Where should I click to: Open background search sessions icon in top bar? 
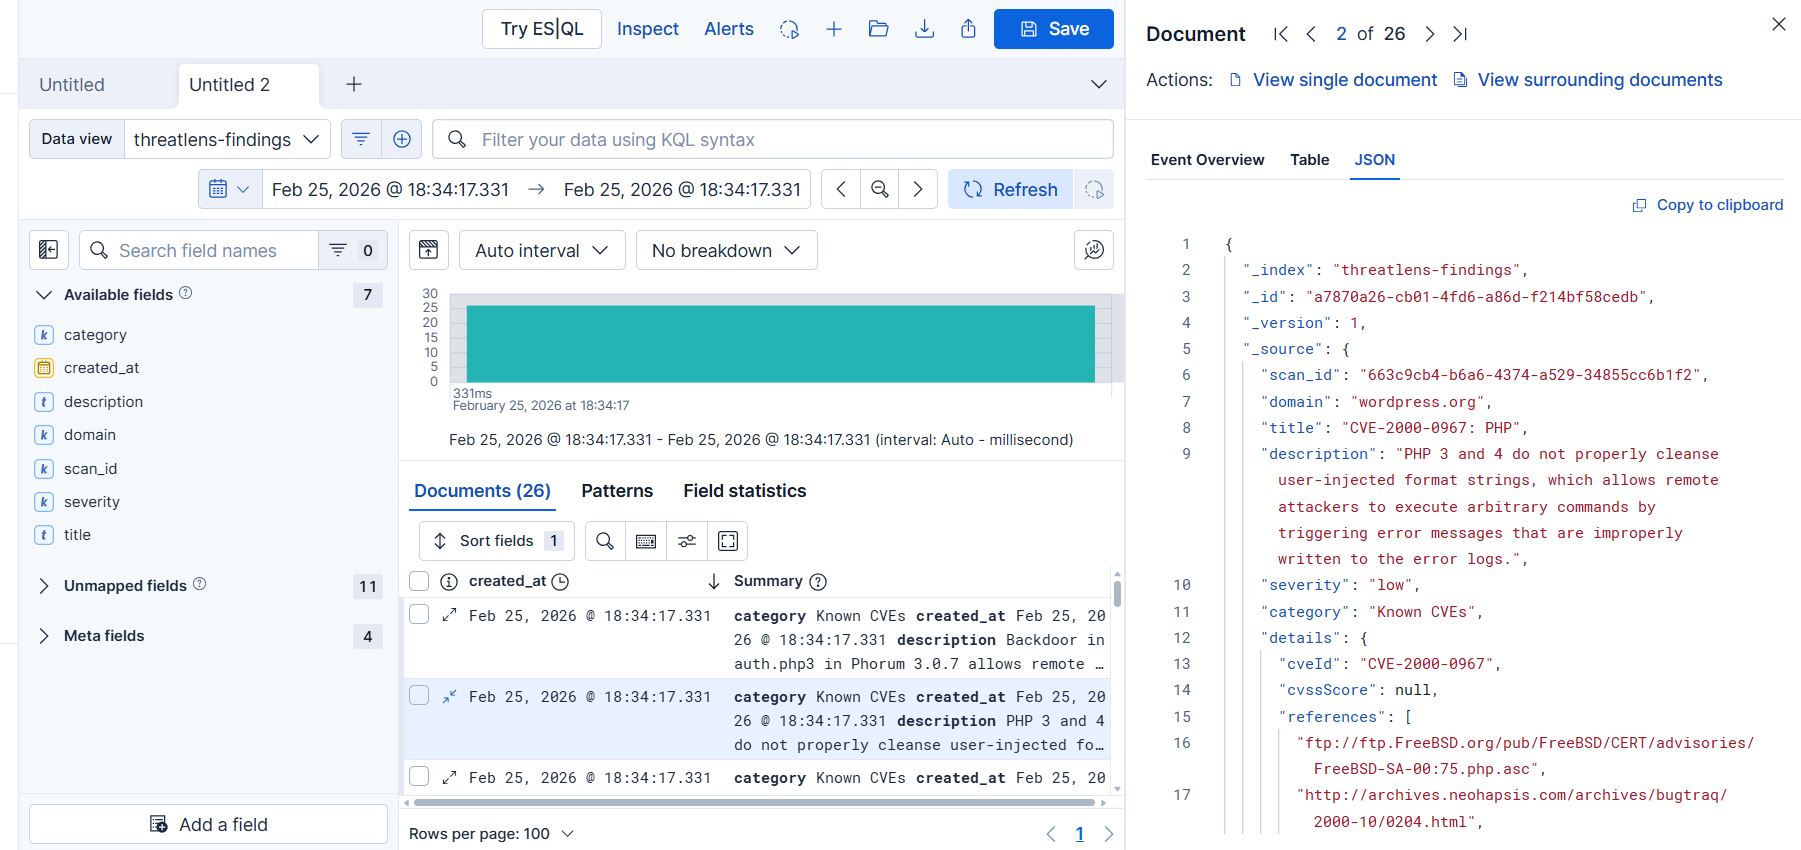[789, 29]
